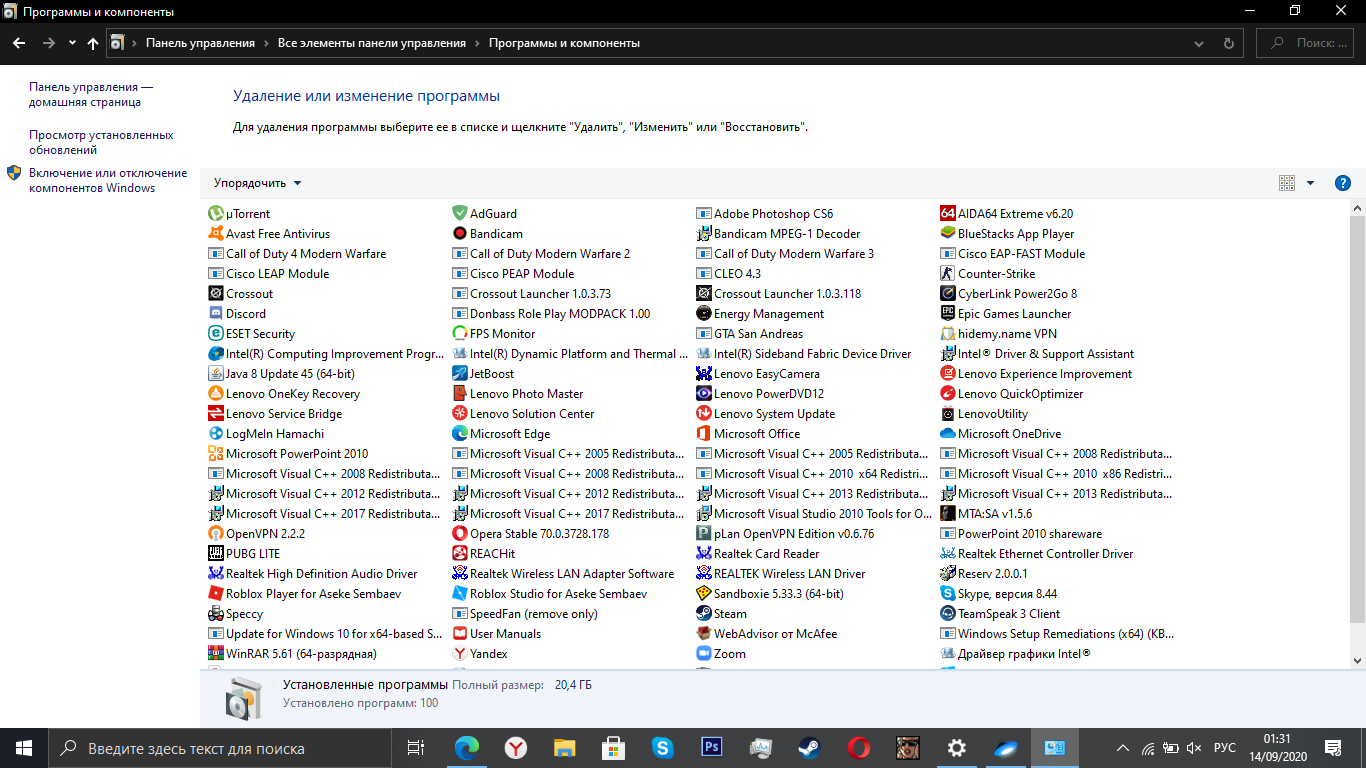1366x768 pixels.
Task: Click the Microsoft OneDrive cloud icon
Action: (x=948, y=433)
